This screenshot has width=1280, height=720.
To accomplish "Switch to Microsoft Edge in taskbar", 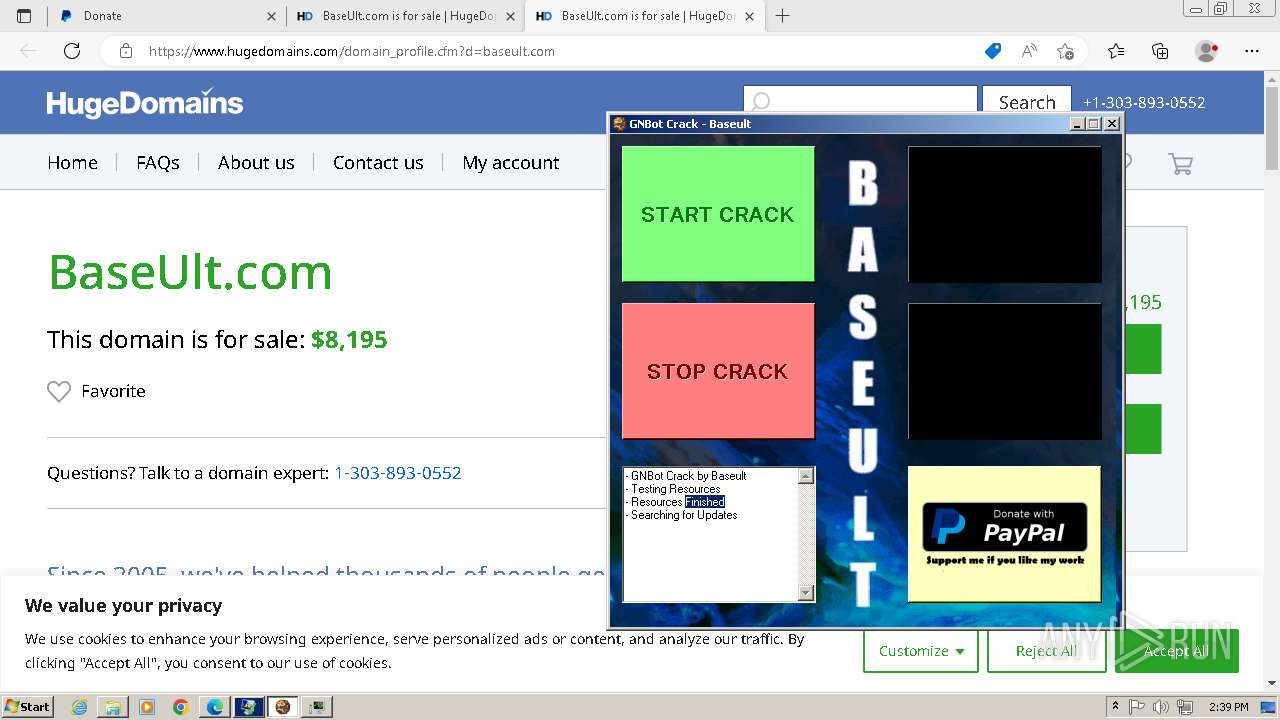I will 215,707.
